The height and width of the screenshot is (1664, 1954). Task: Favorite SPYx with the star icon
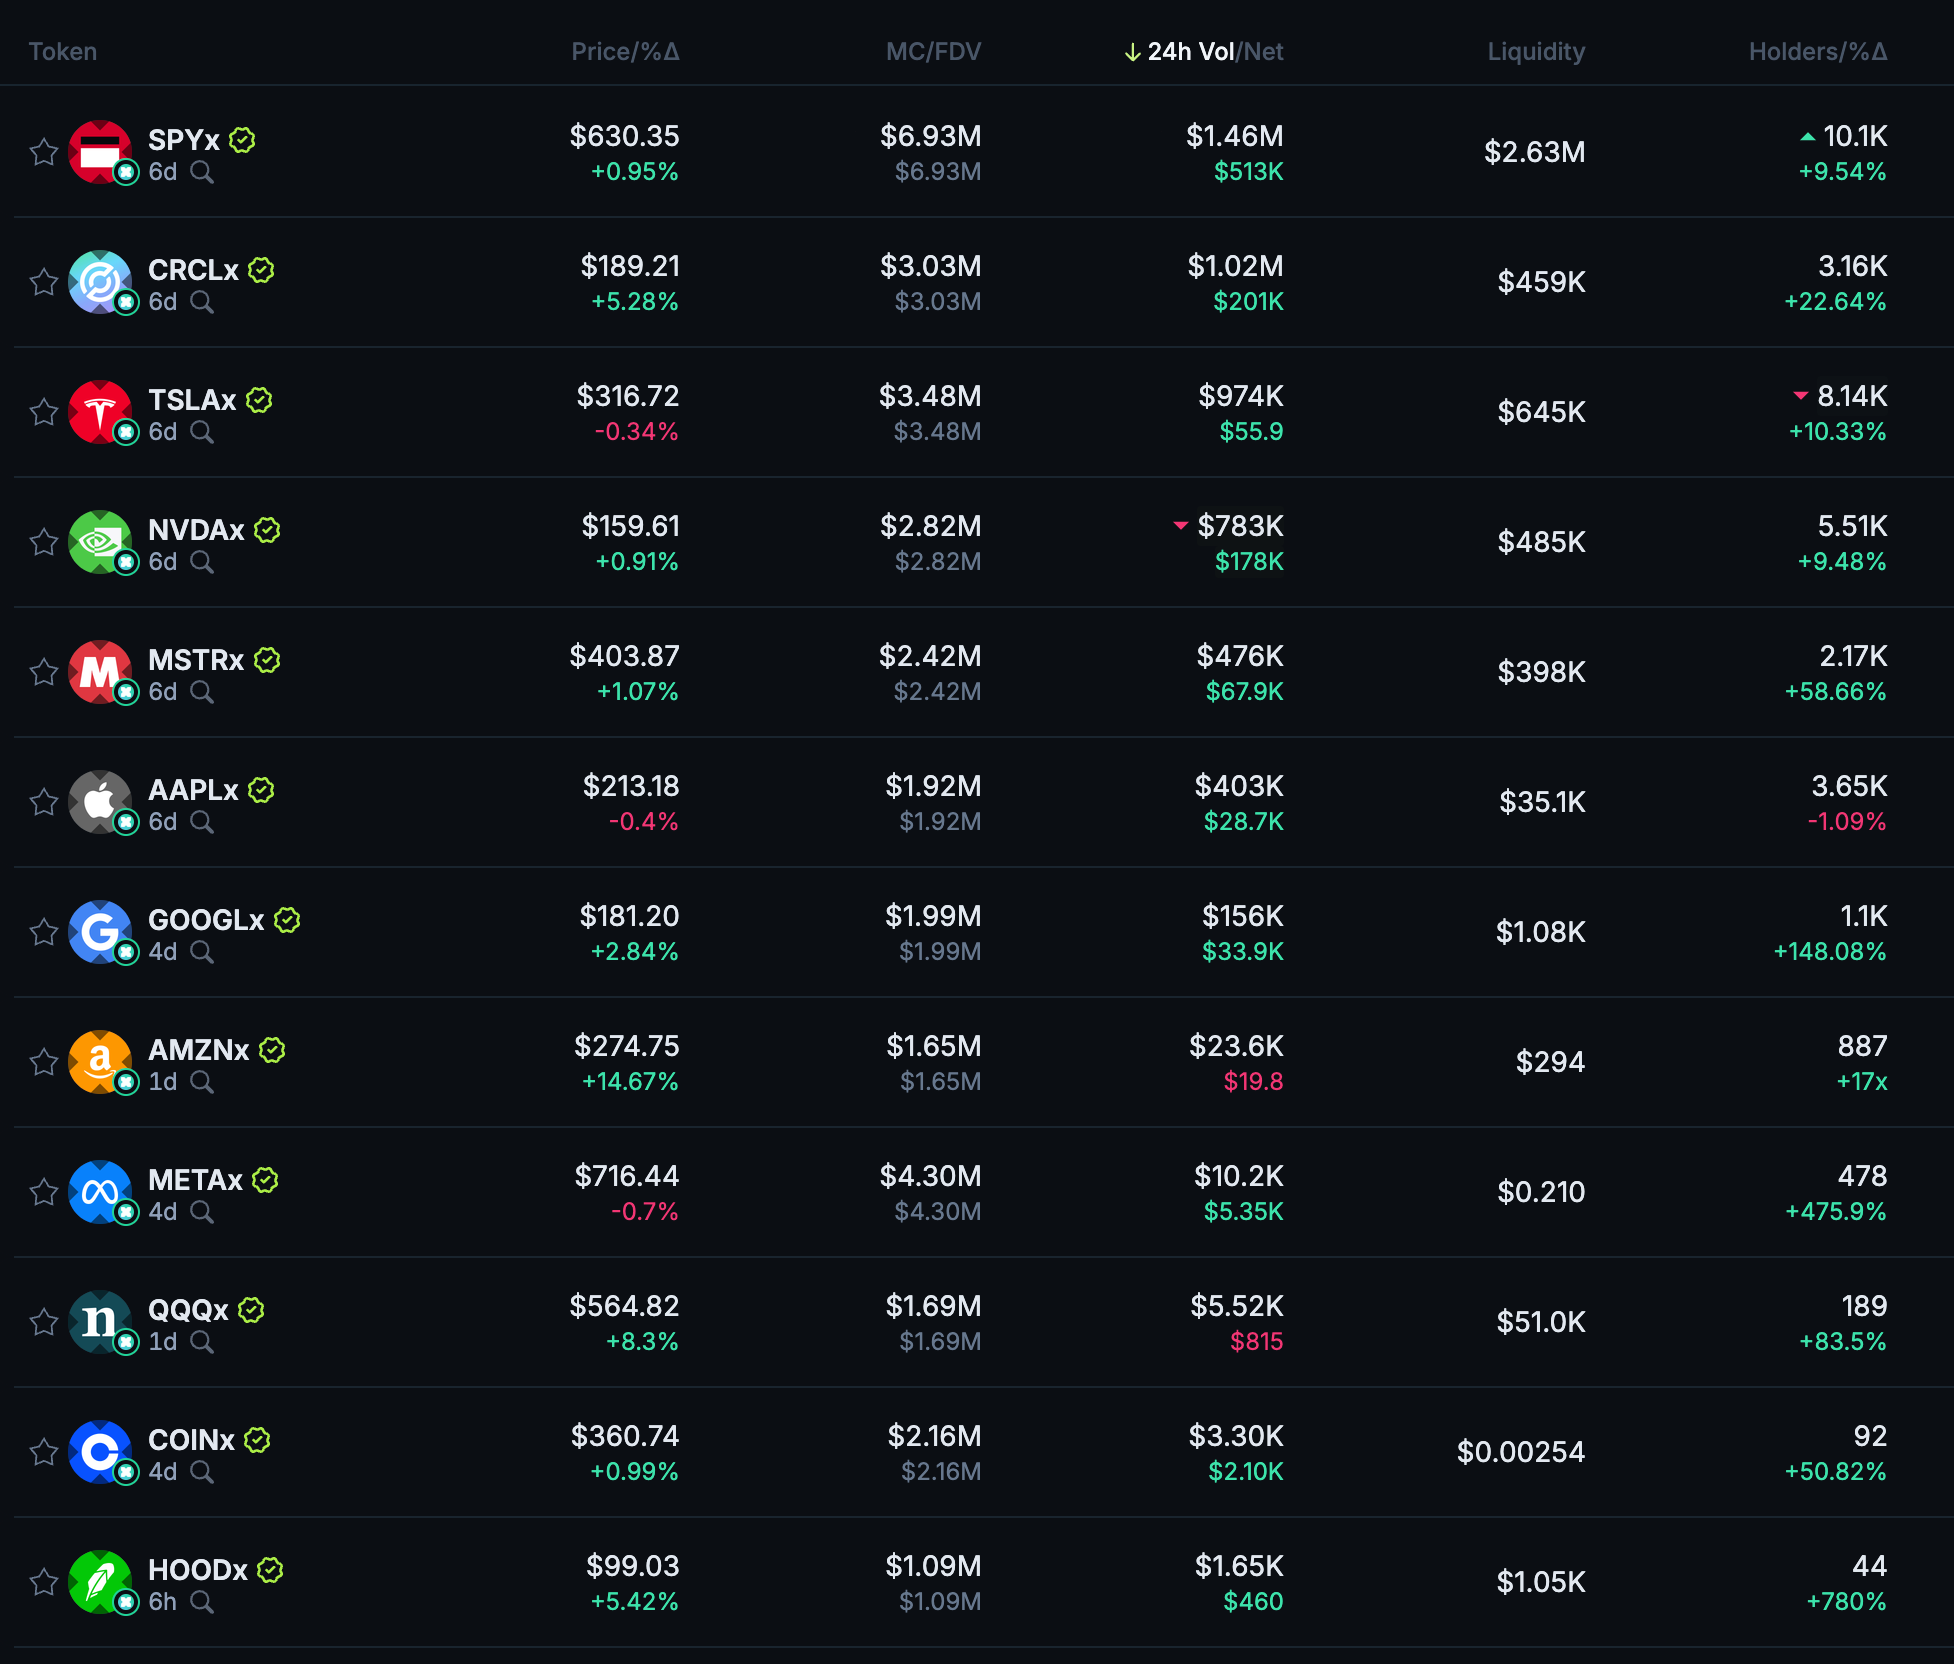tap(43, 152)
